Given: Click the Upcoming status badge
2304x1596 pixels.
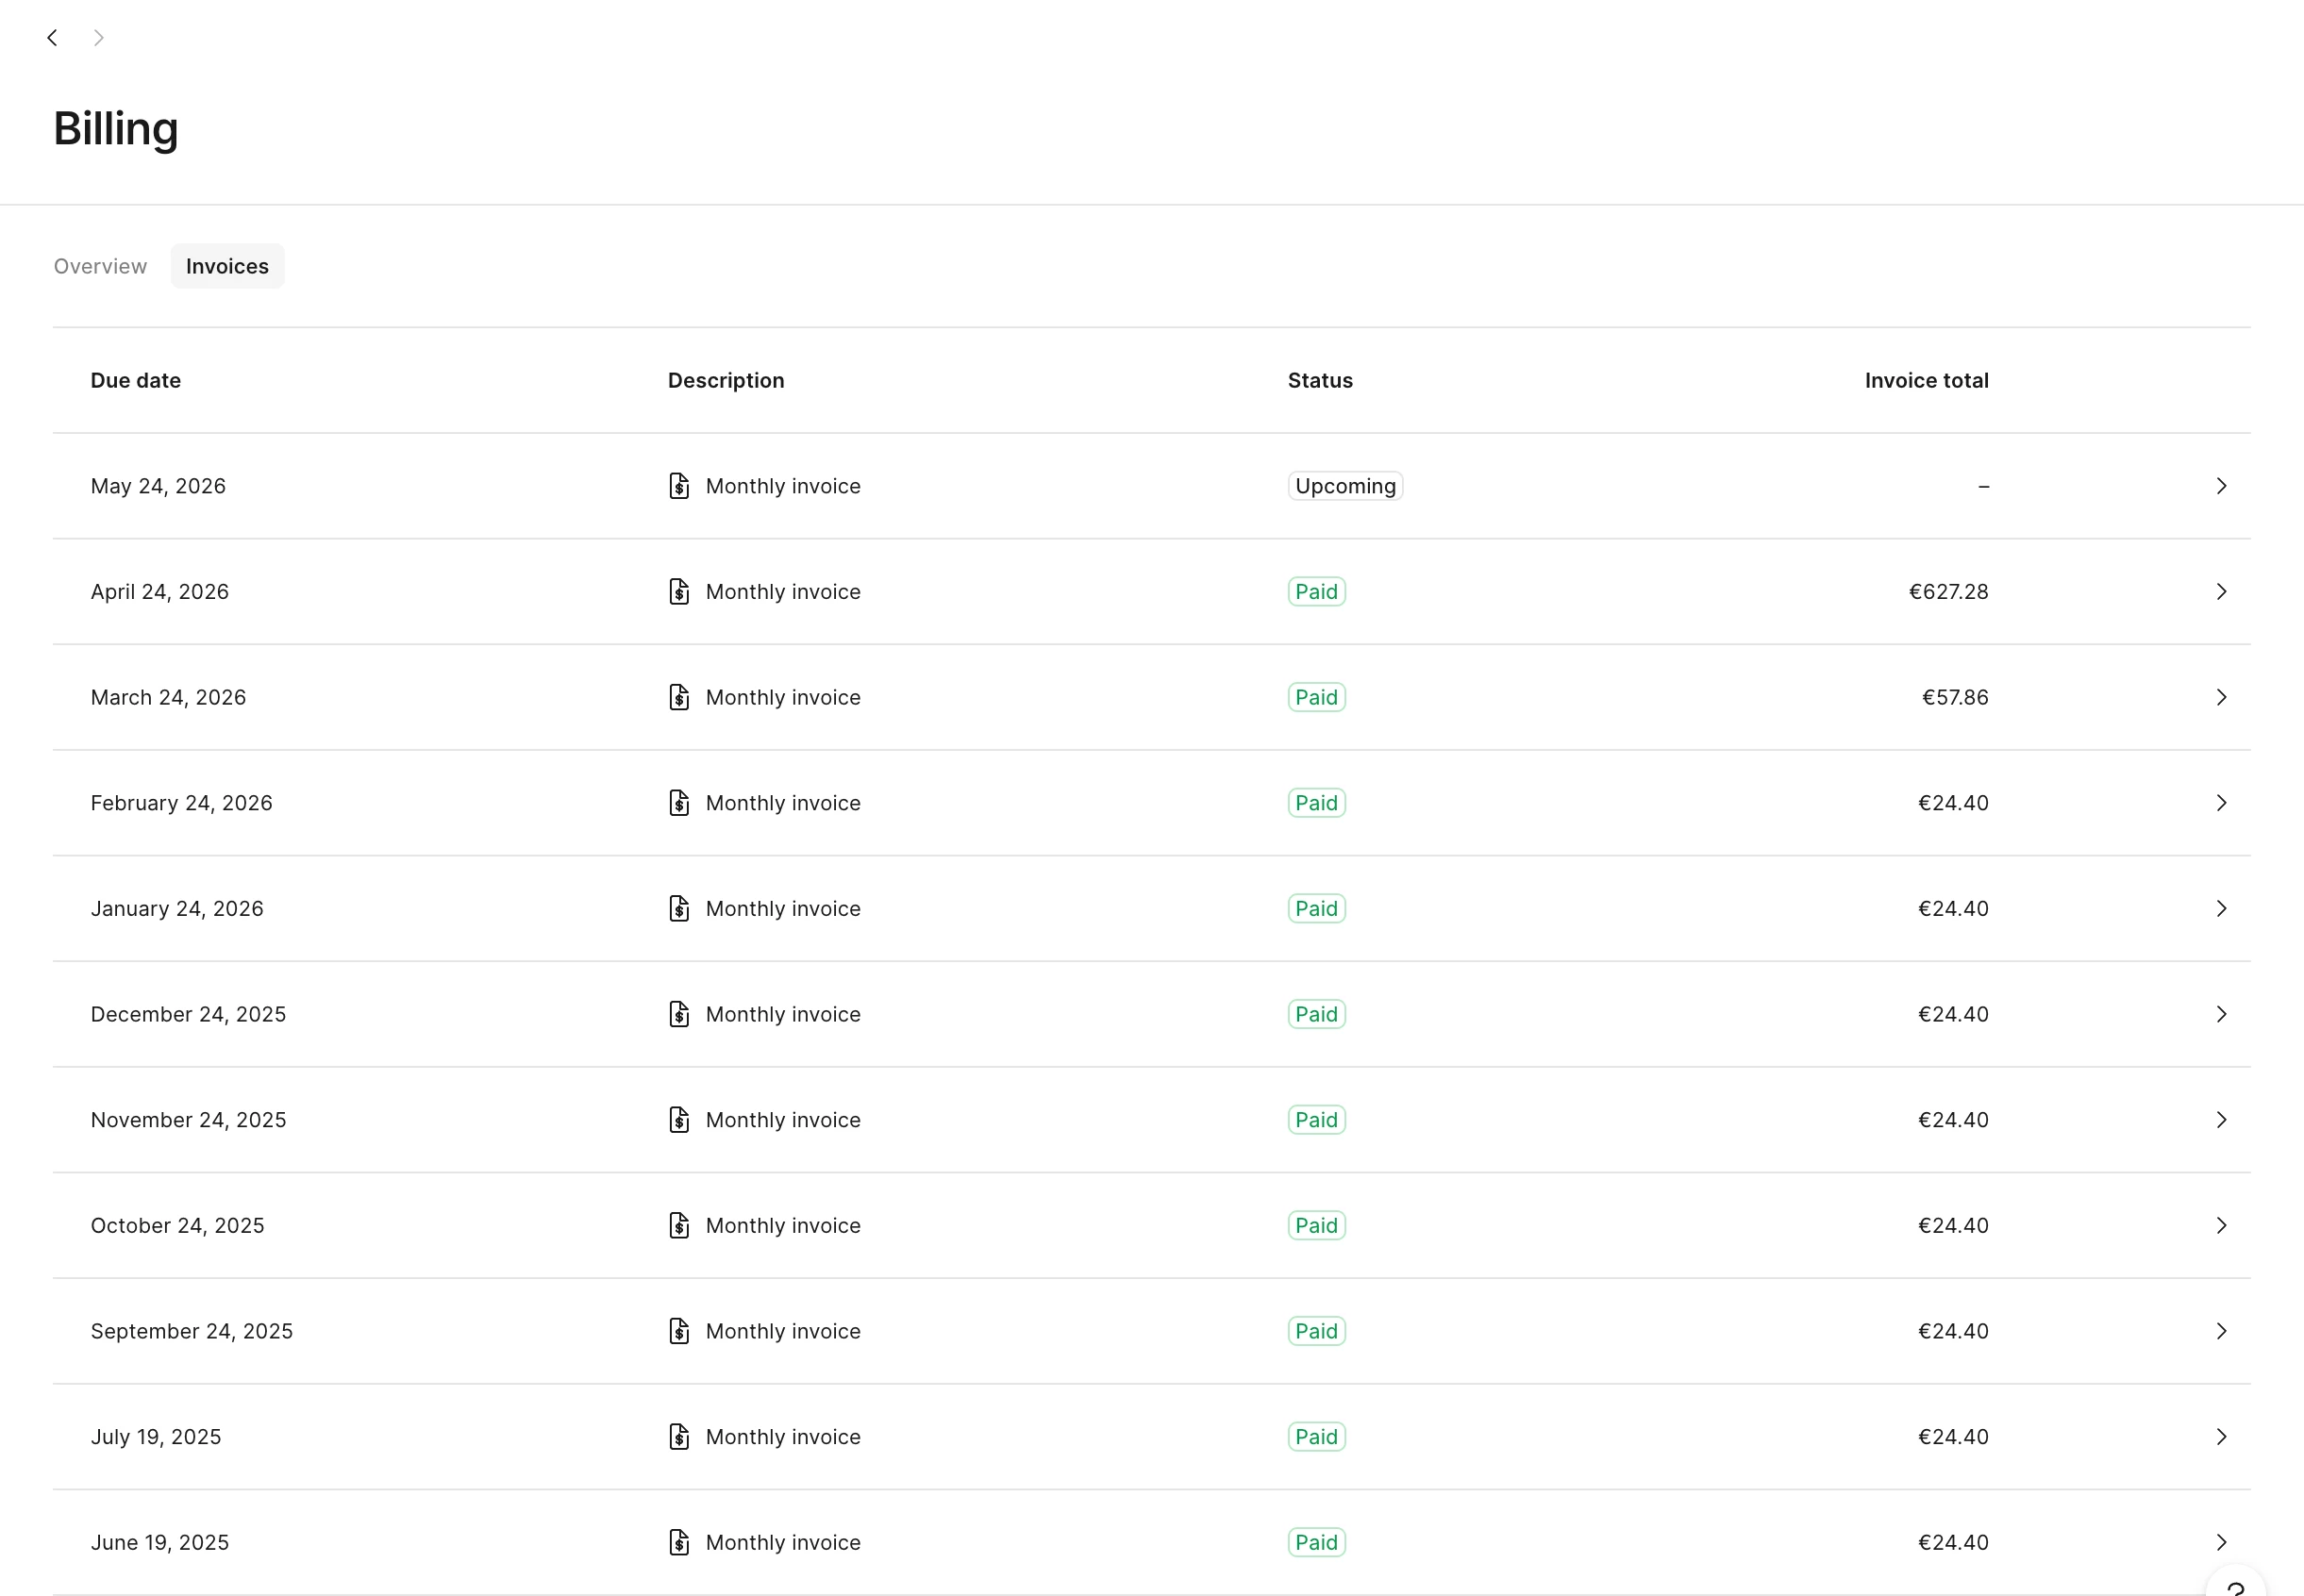Looking at the screenshot, I should pyautogui.click(x=1345, y=486).
